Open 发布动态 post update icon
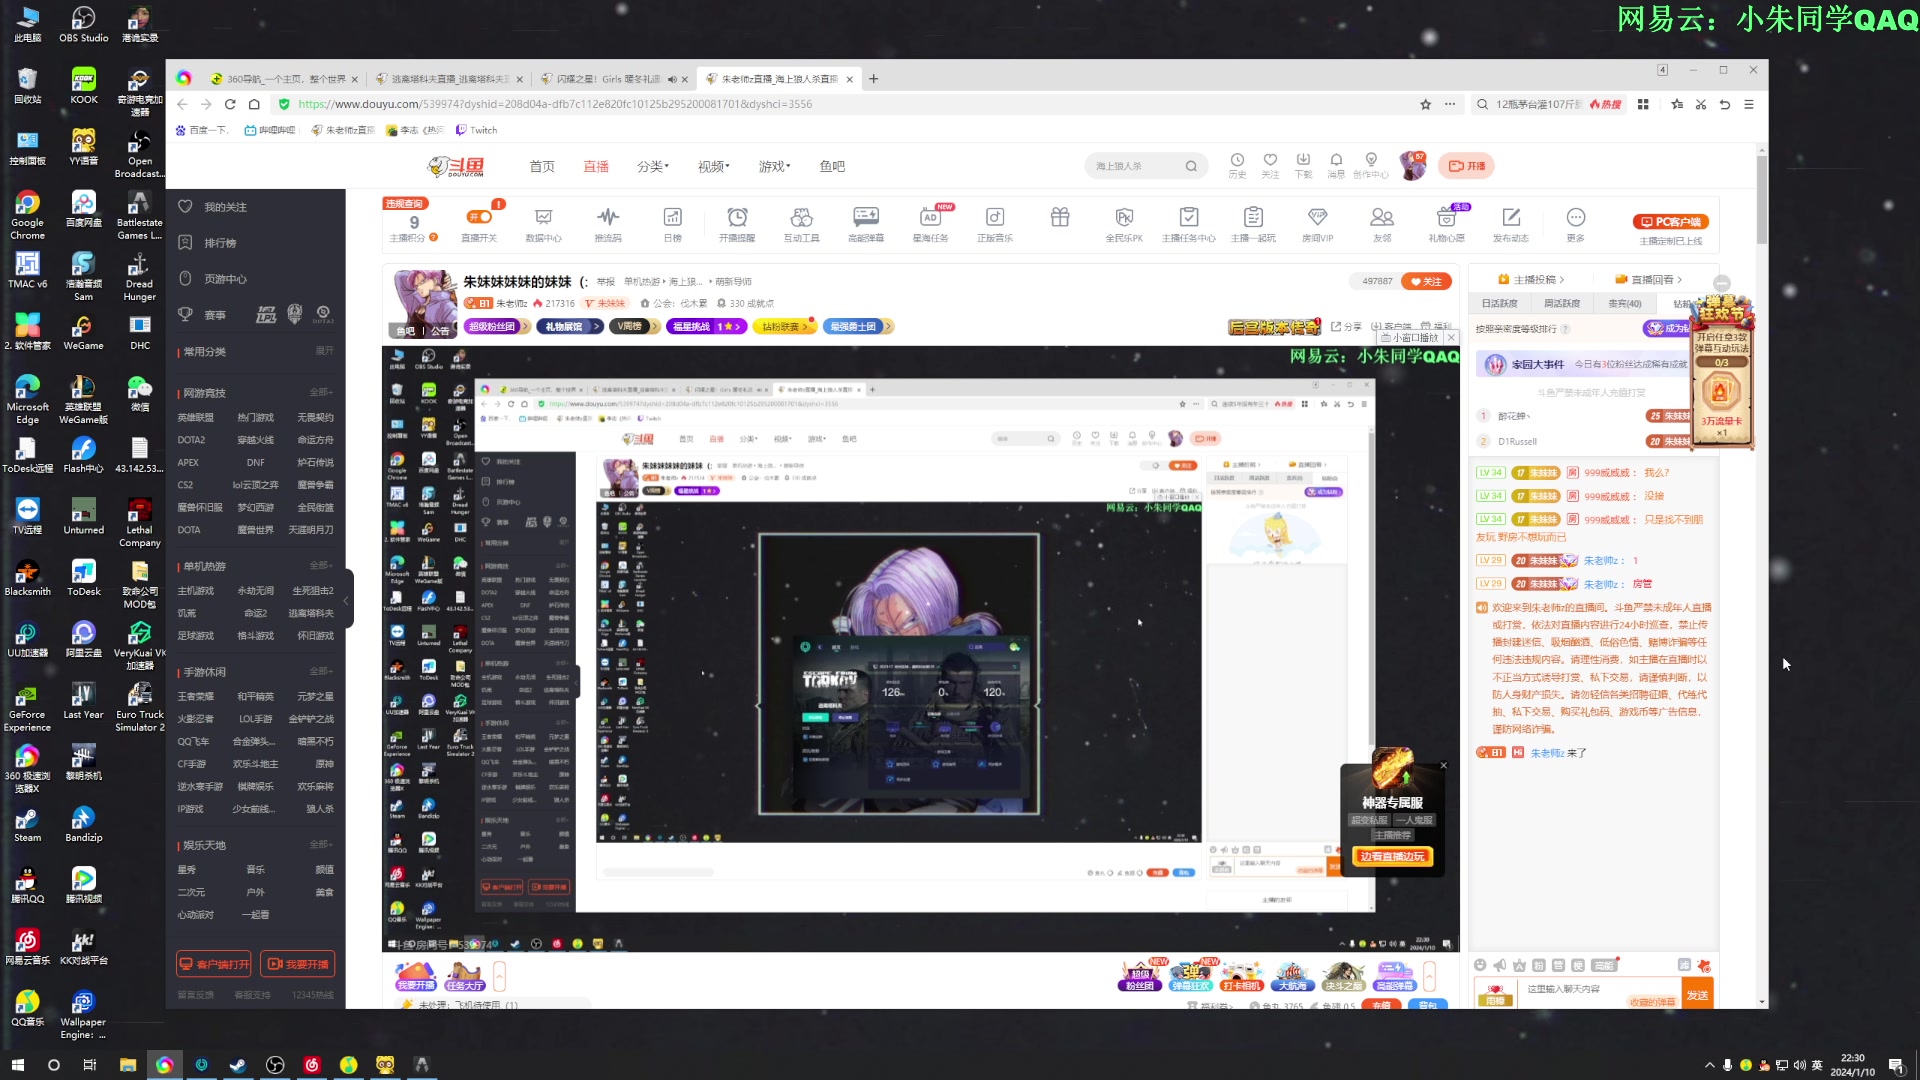1920x1080 pixels. (x=1511, y=217)
